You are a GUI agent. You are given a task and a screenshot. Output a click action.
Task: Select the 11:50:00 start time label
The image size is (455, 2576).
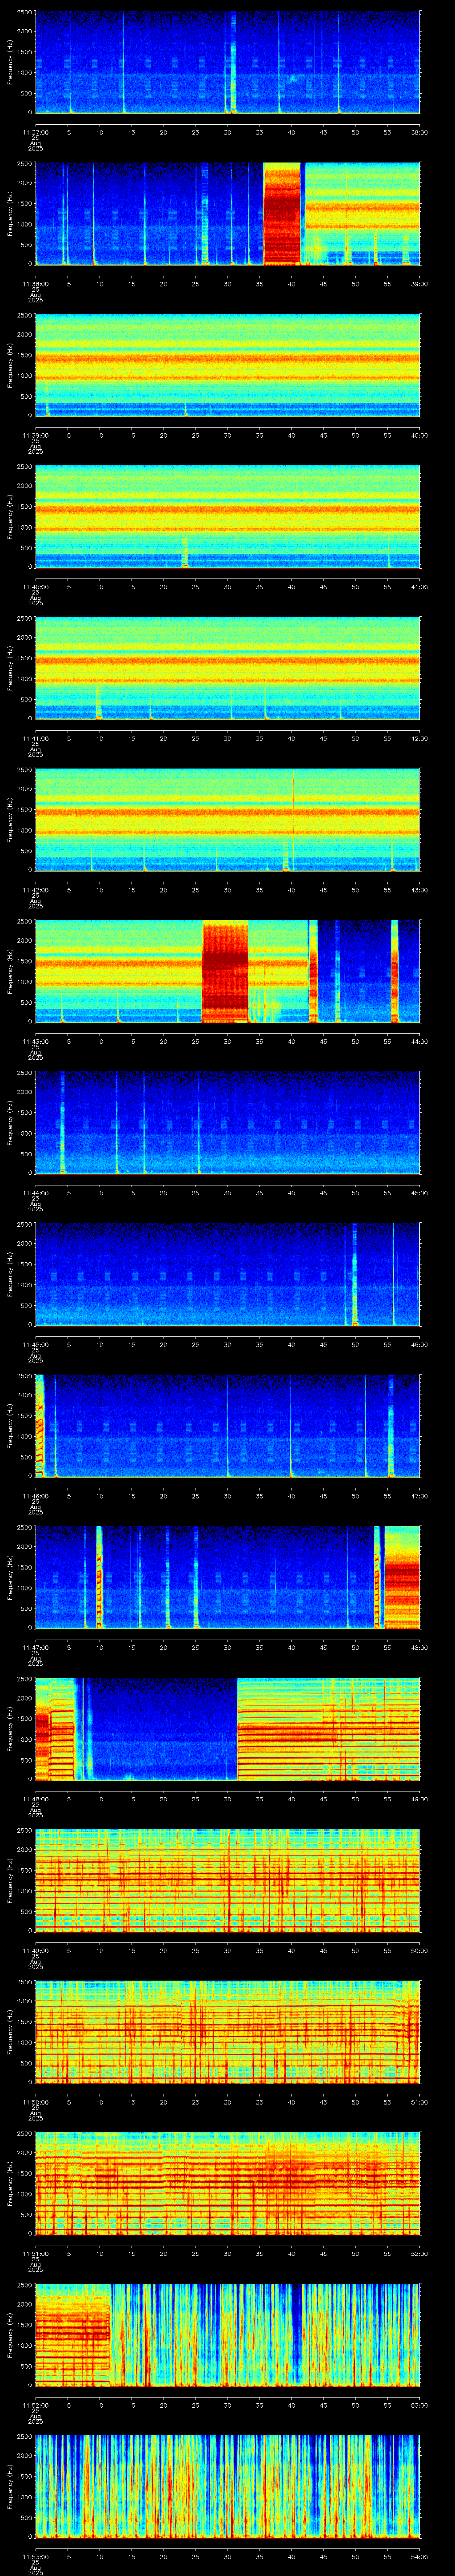coord(35,2102)
